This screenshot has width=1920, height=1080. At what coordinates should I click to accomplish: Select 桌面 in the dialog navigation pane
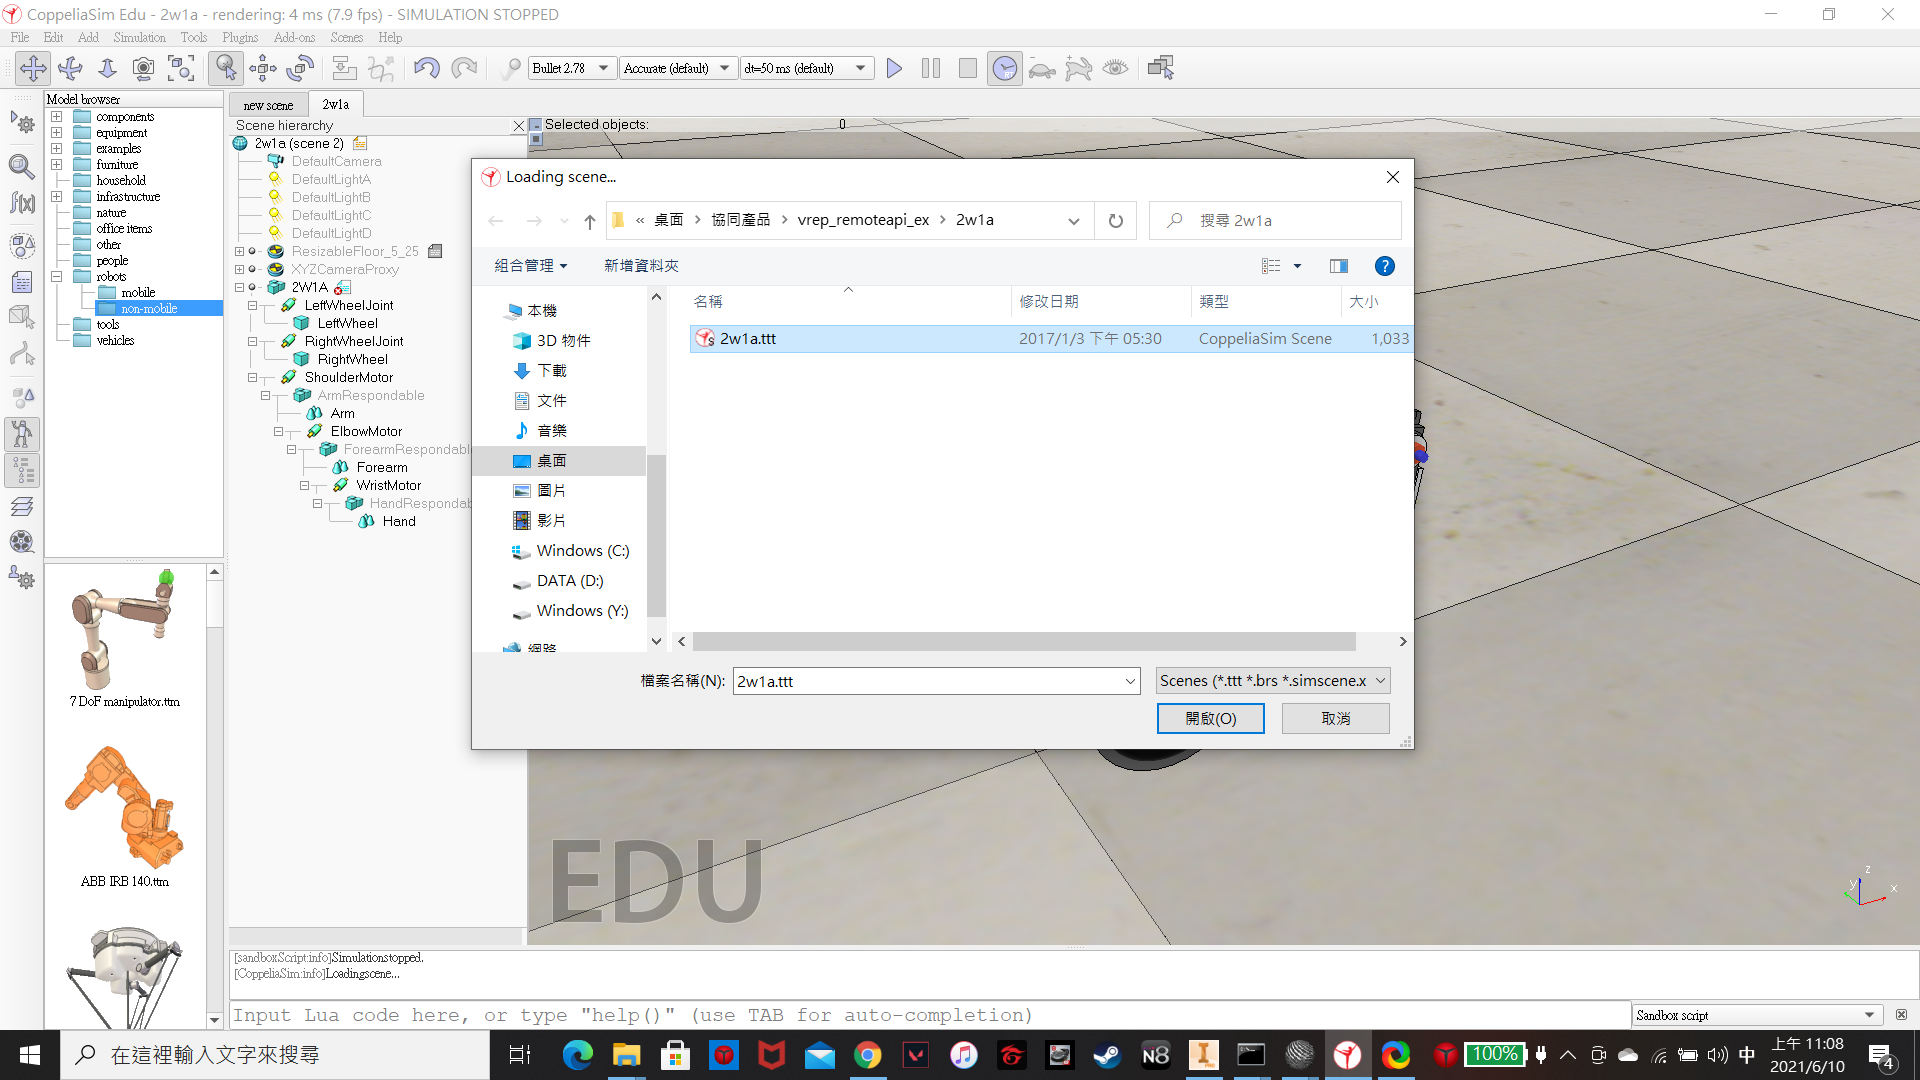coord(560,461)
